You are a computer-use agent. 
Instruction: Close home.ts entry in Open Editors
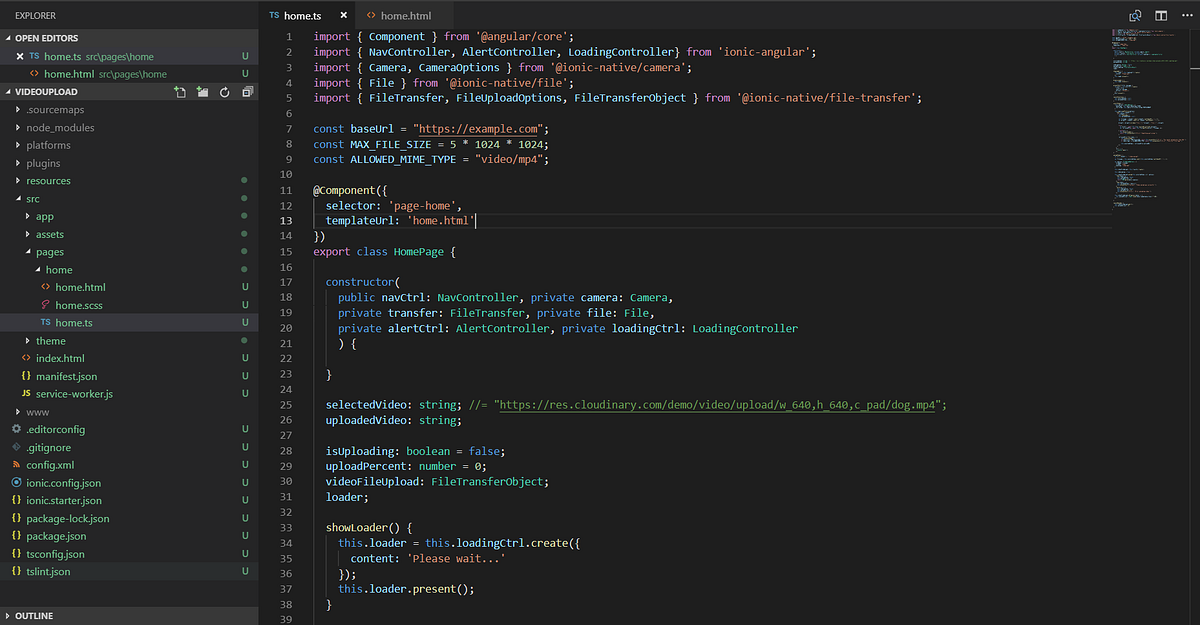coord(20,57)
